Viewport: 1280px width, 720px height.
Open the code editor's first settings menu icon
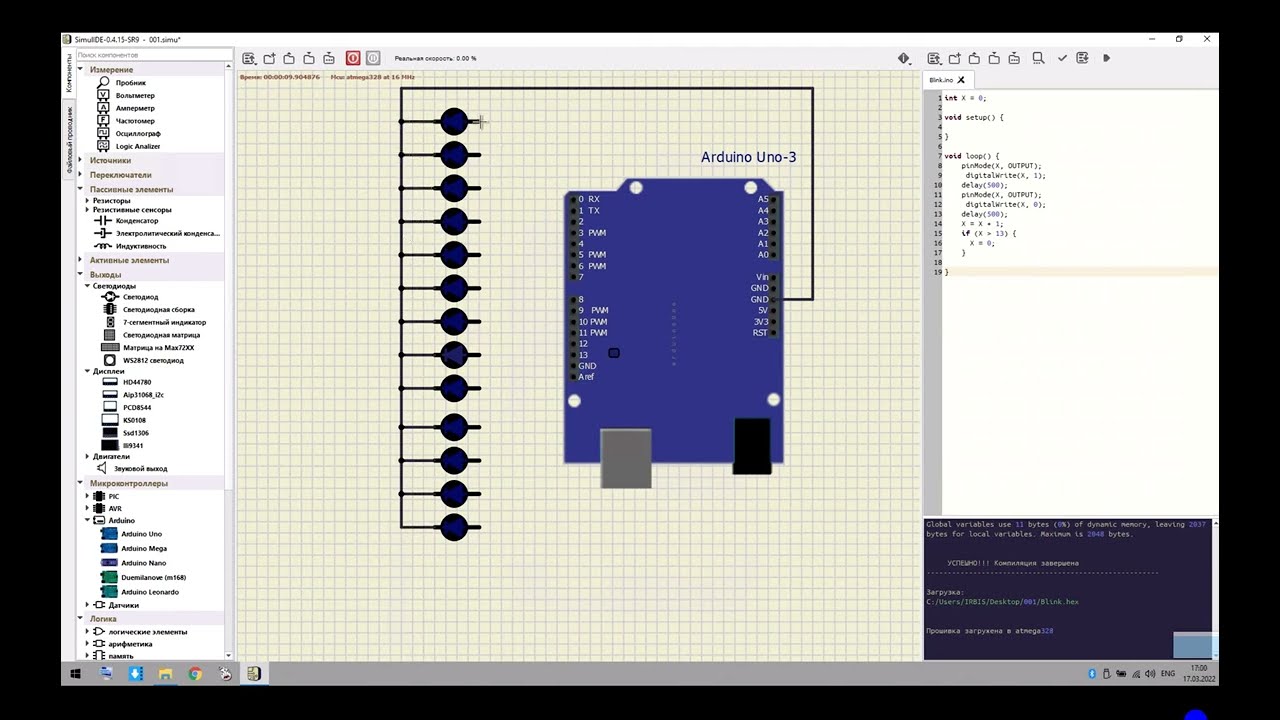click(x=934, y=59)
